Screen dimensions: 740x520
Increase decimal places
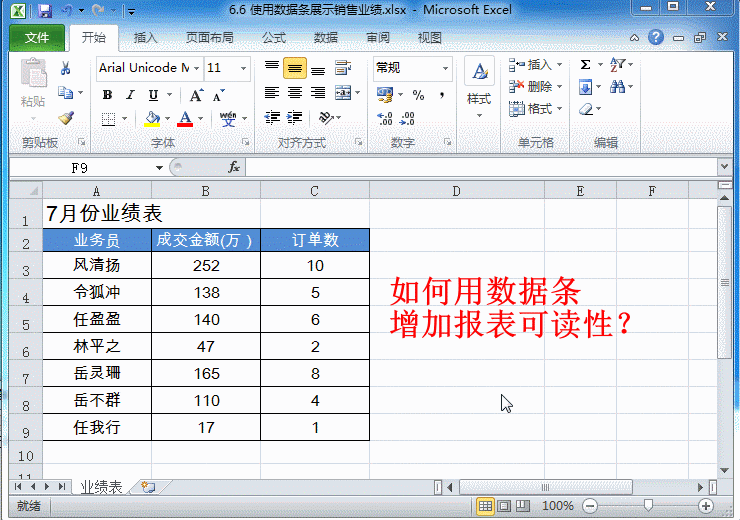tap(385, 118)
